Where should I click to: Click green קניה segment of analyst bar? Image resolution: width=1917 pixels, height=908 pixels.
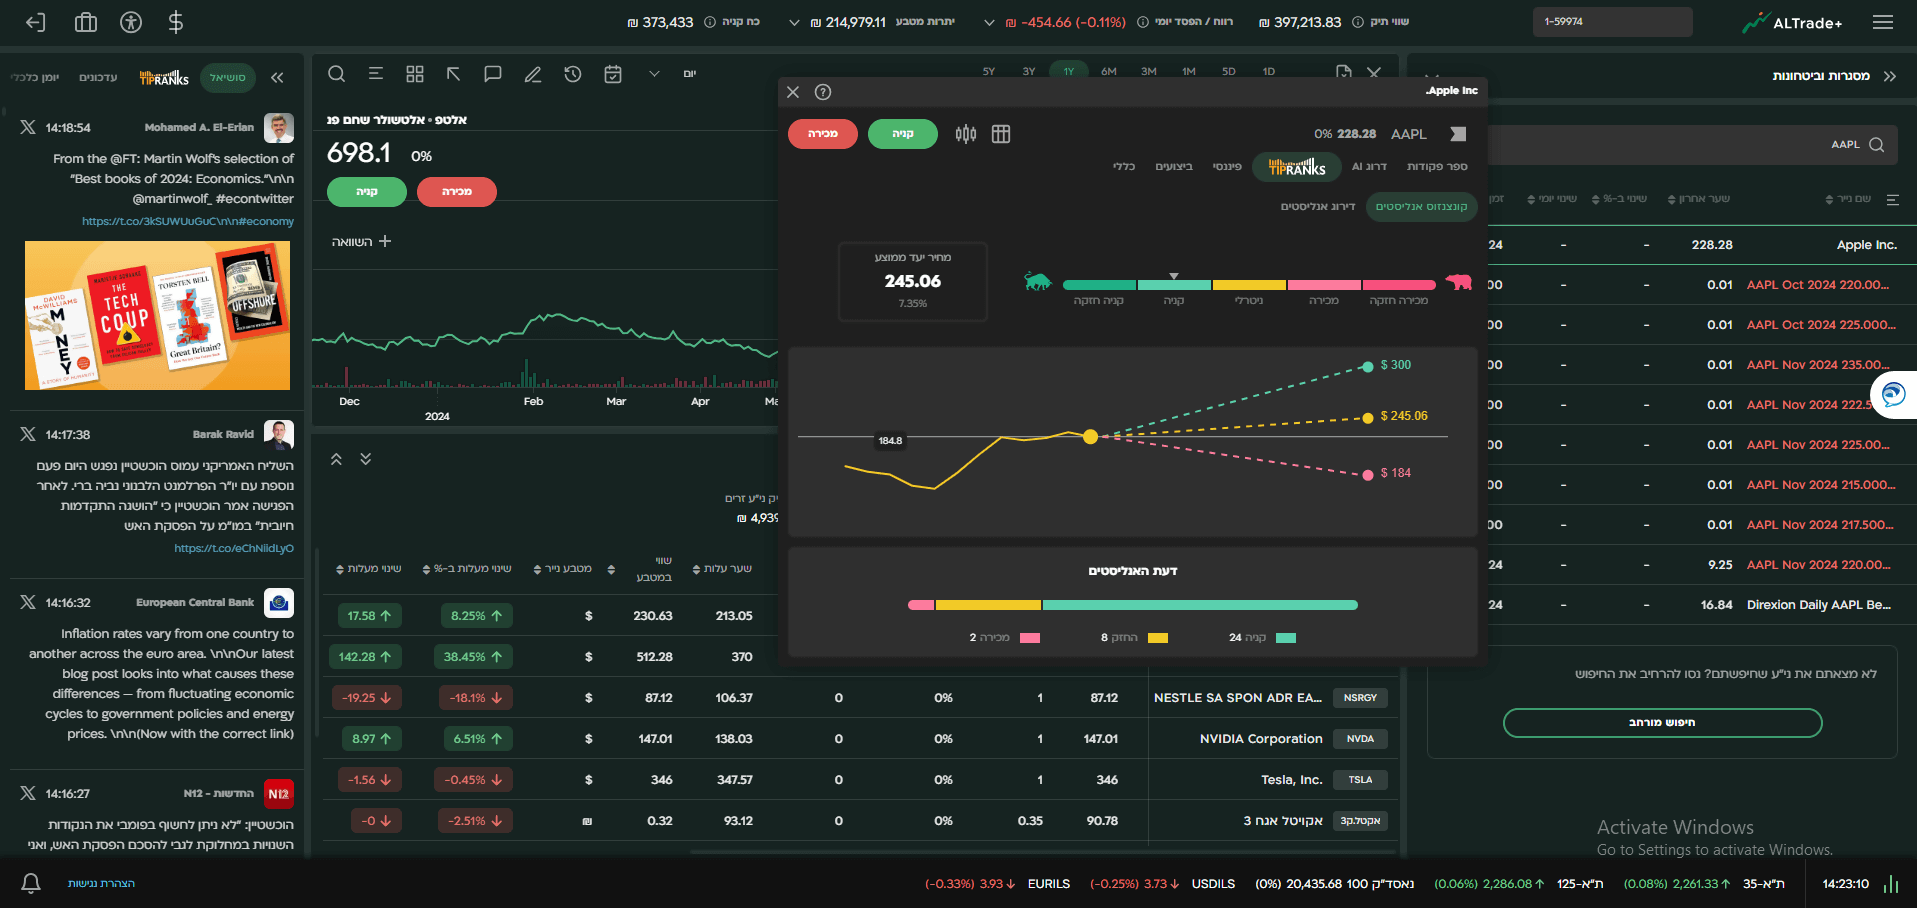click(x=1200, y=605)
